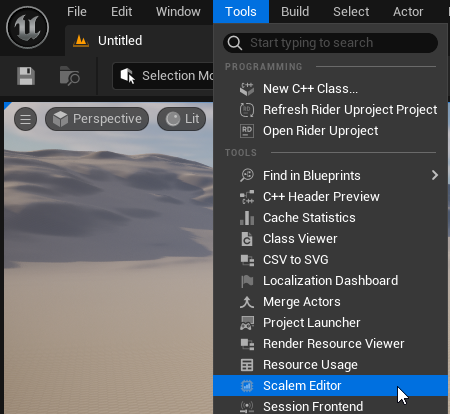Click the New C++ Class icon
Image resolution: width=450 pixels, height=414 pixels.
pyautogui.click(x=247, y=89)
